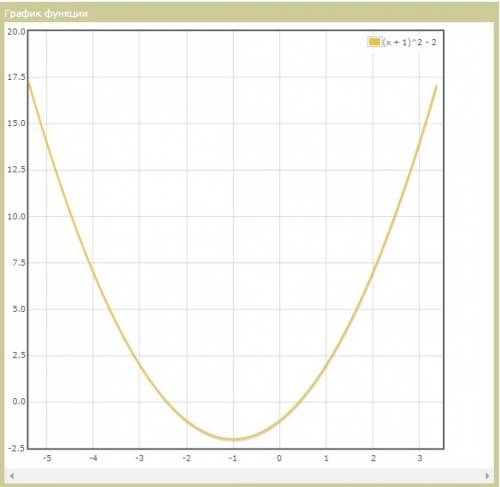This screenshot has width=500, height=487.
Task: Click the y-axis label 12.5
Action: [16, 170]
